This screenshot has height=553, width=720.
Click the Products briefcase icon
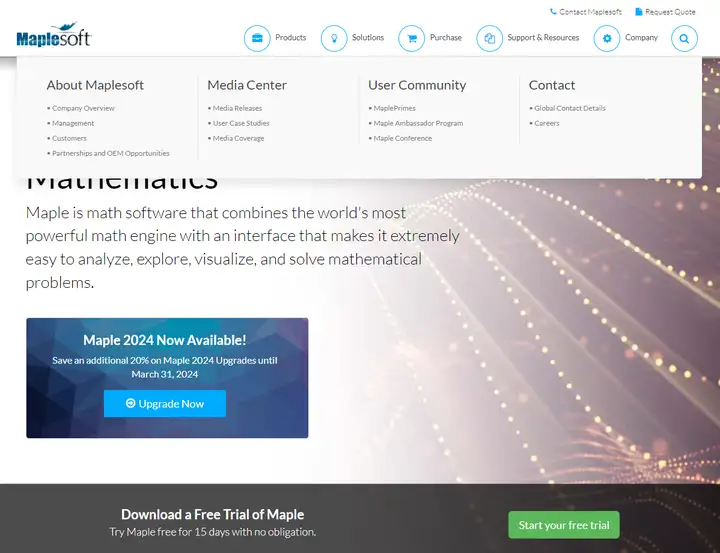(x=257, y=38)
